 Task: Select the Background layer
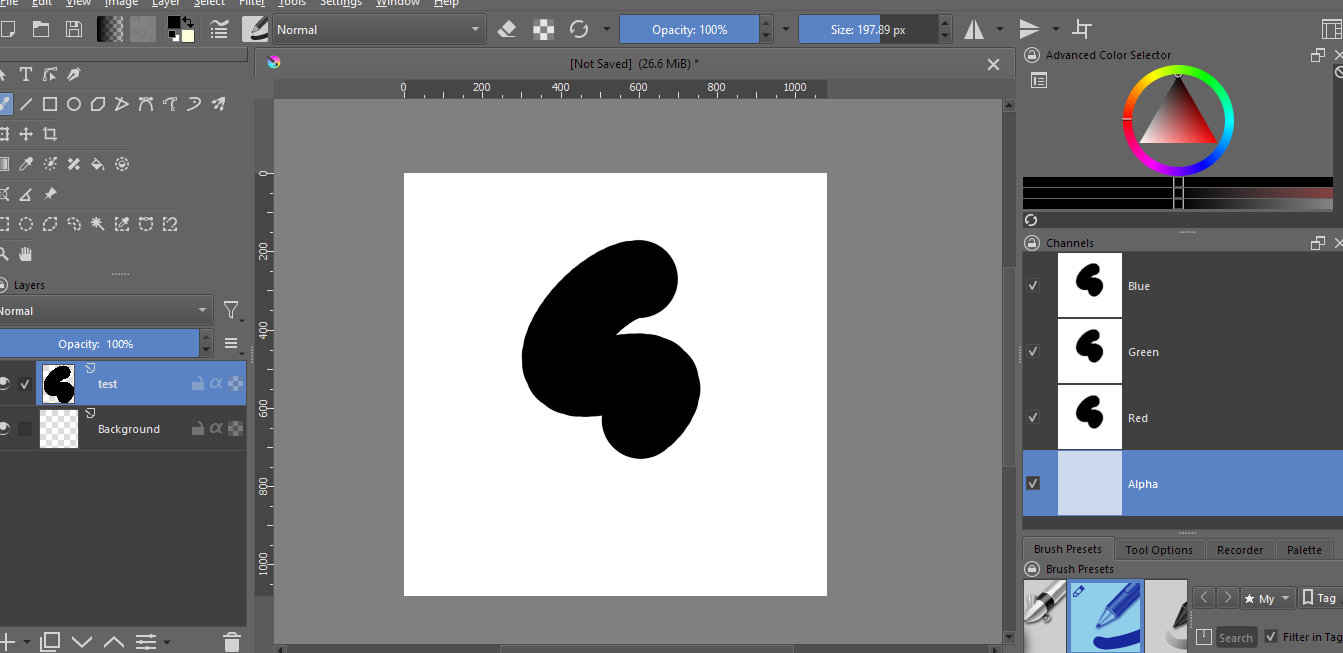tap(128, 429)
